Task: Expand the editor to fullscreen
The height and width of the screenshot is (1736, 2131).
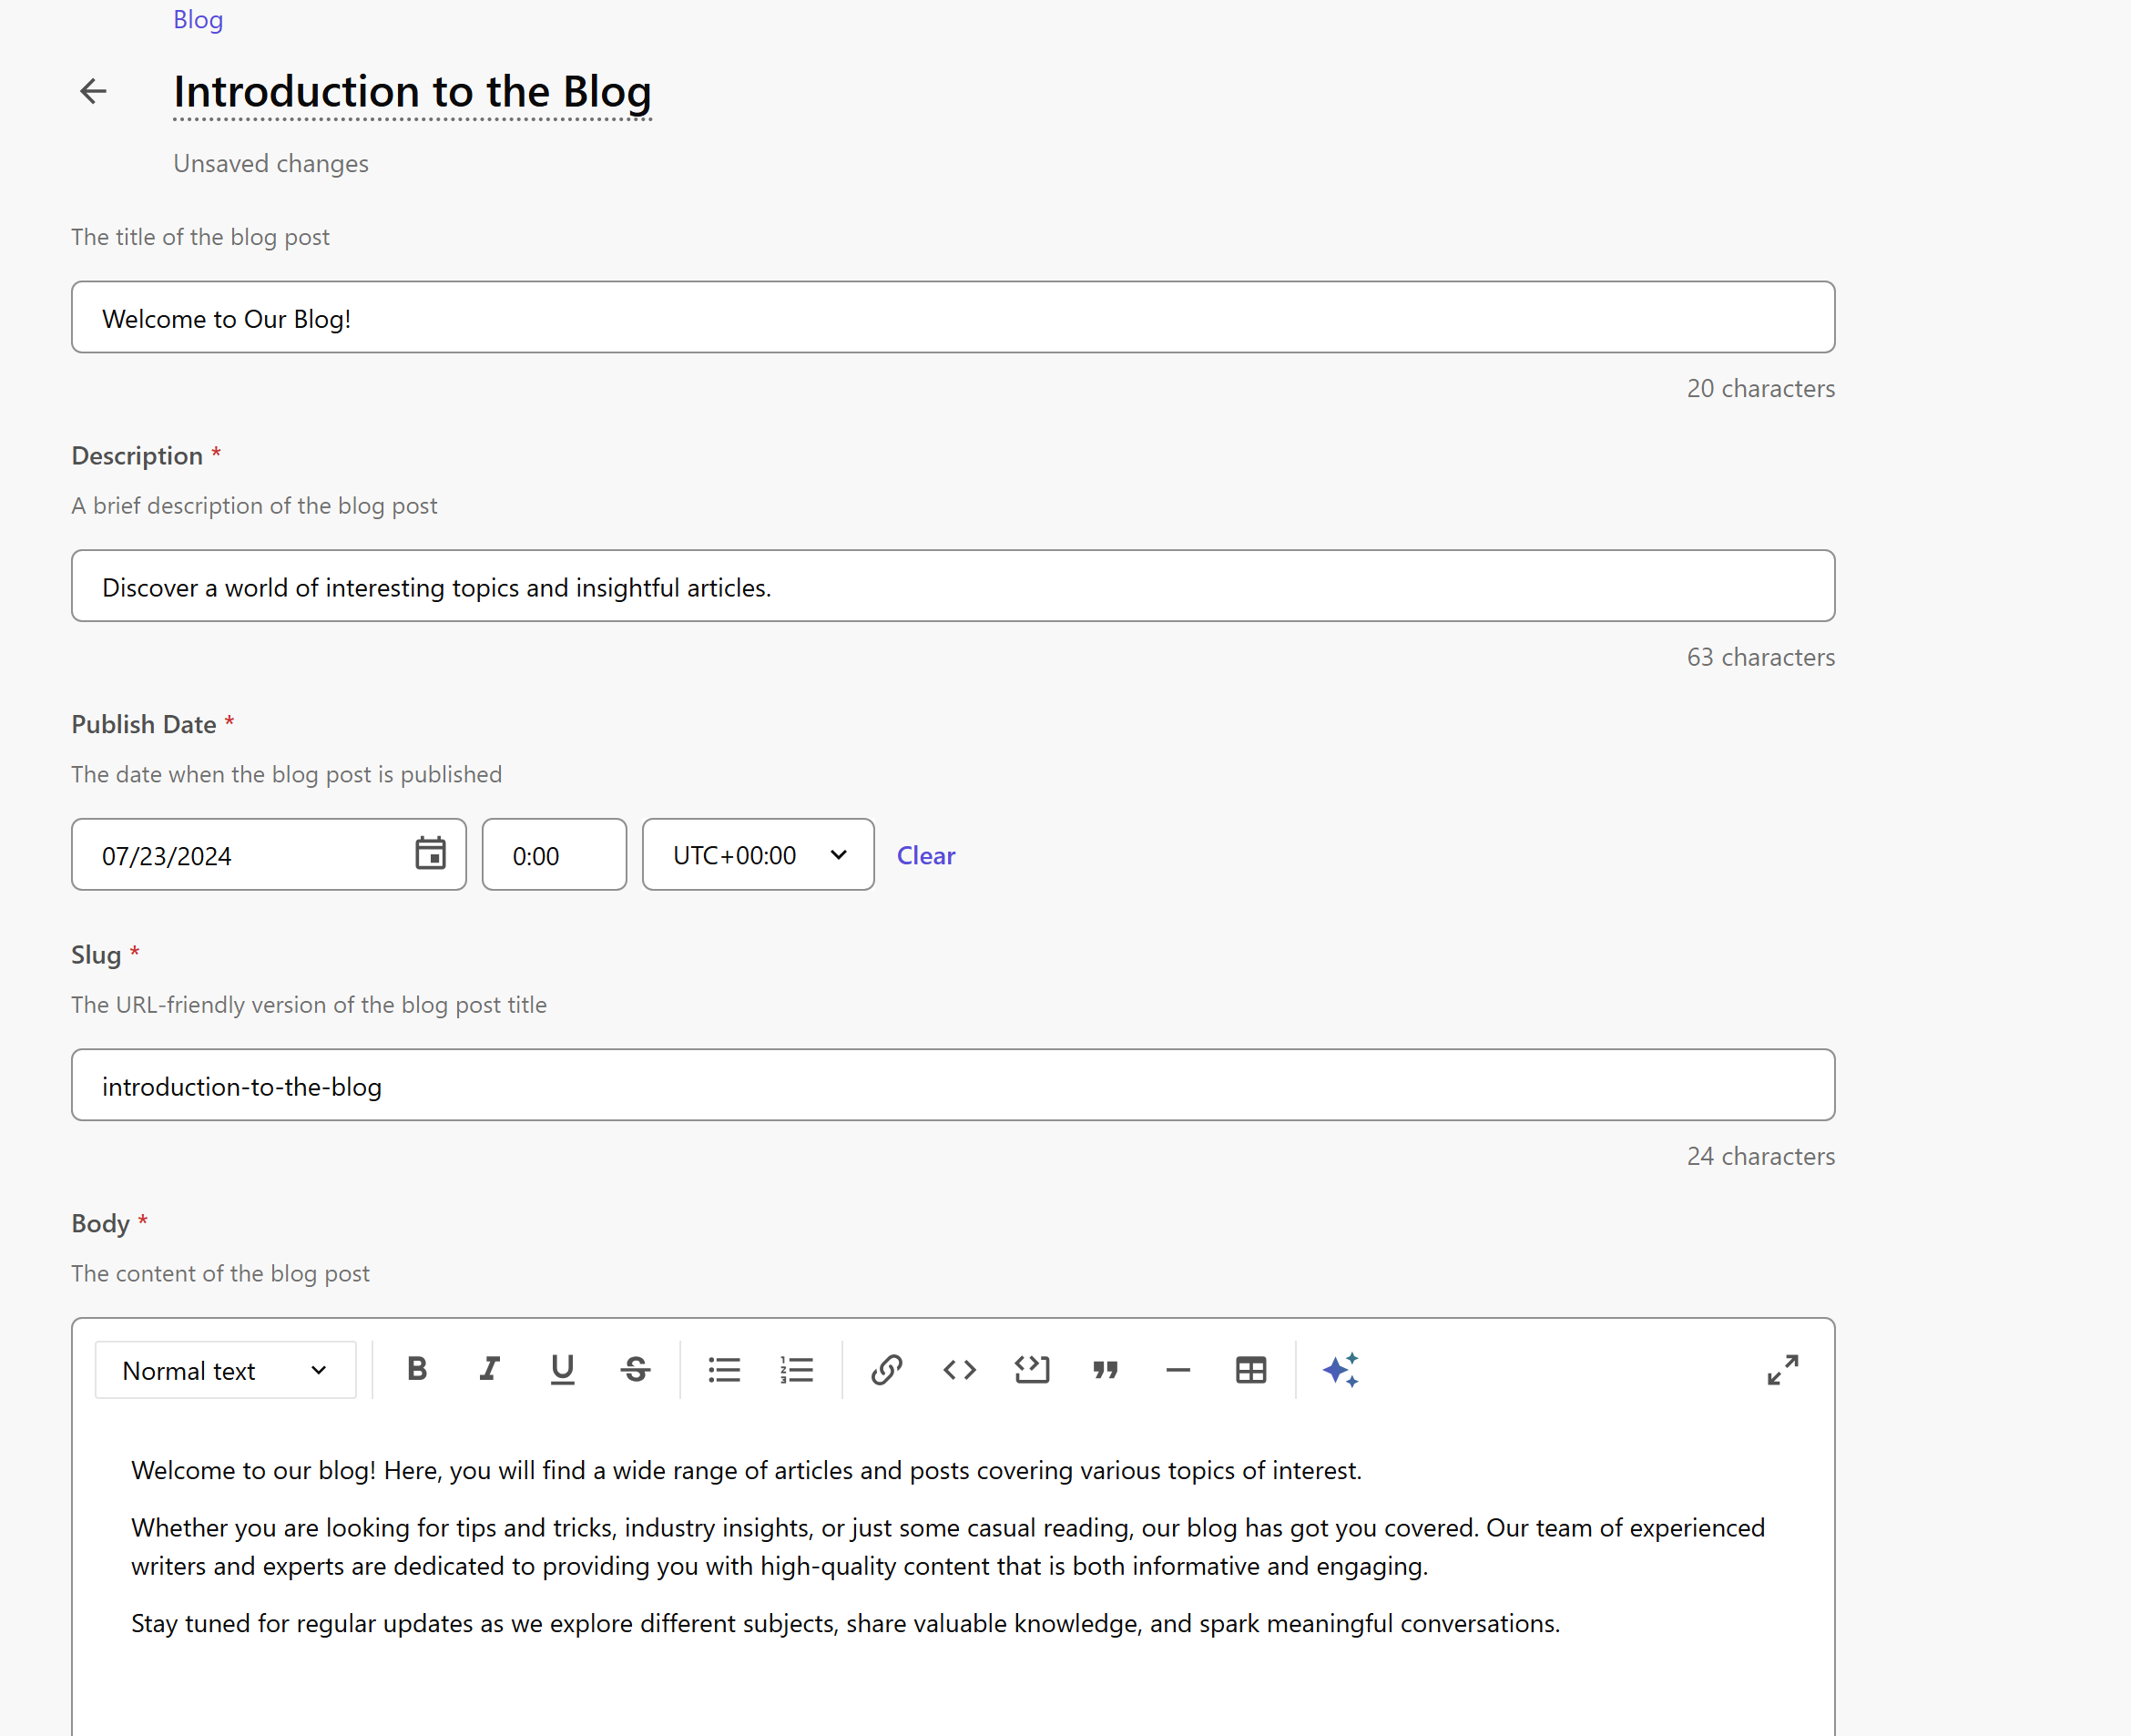Action: pyautogui.click(x=1783, y=1369)
